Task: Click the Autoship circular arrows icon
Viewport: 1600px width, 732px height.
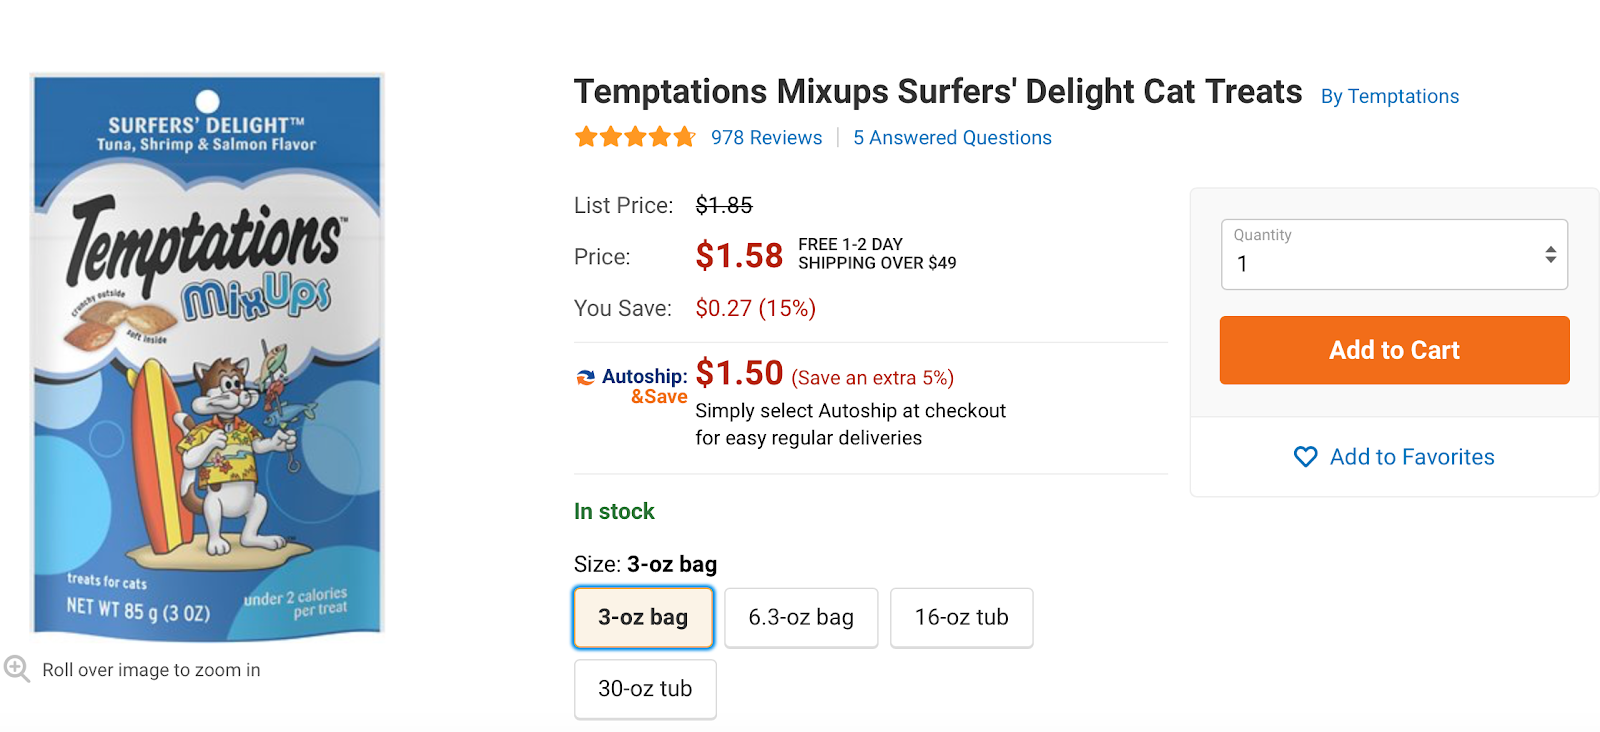Action: pos(586,377)
